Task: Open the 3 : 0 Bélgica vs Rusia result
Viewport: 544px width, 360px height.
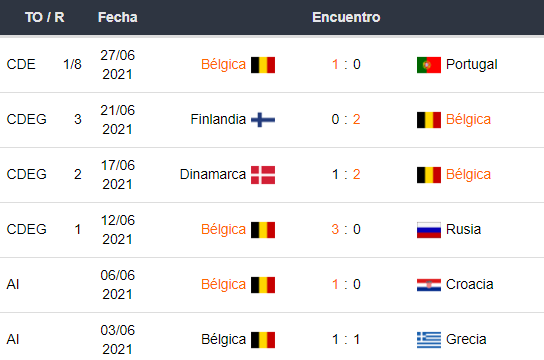Action: pyautogui.click(x=346, y=229)
